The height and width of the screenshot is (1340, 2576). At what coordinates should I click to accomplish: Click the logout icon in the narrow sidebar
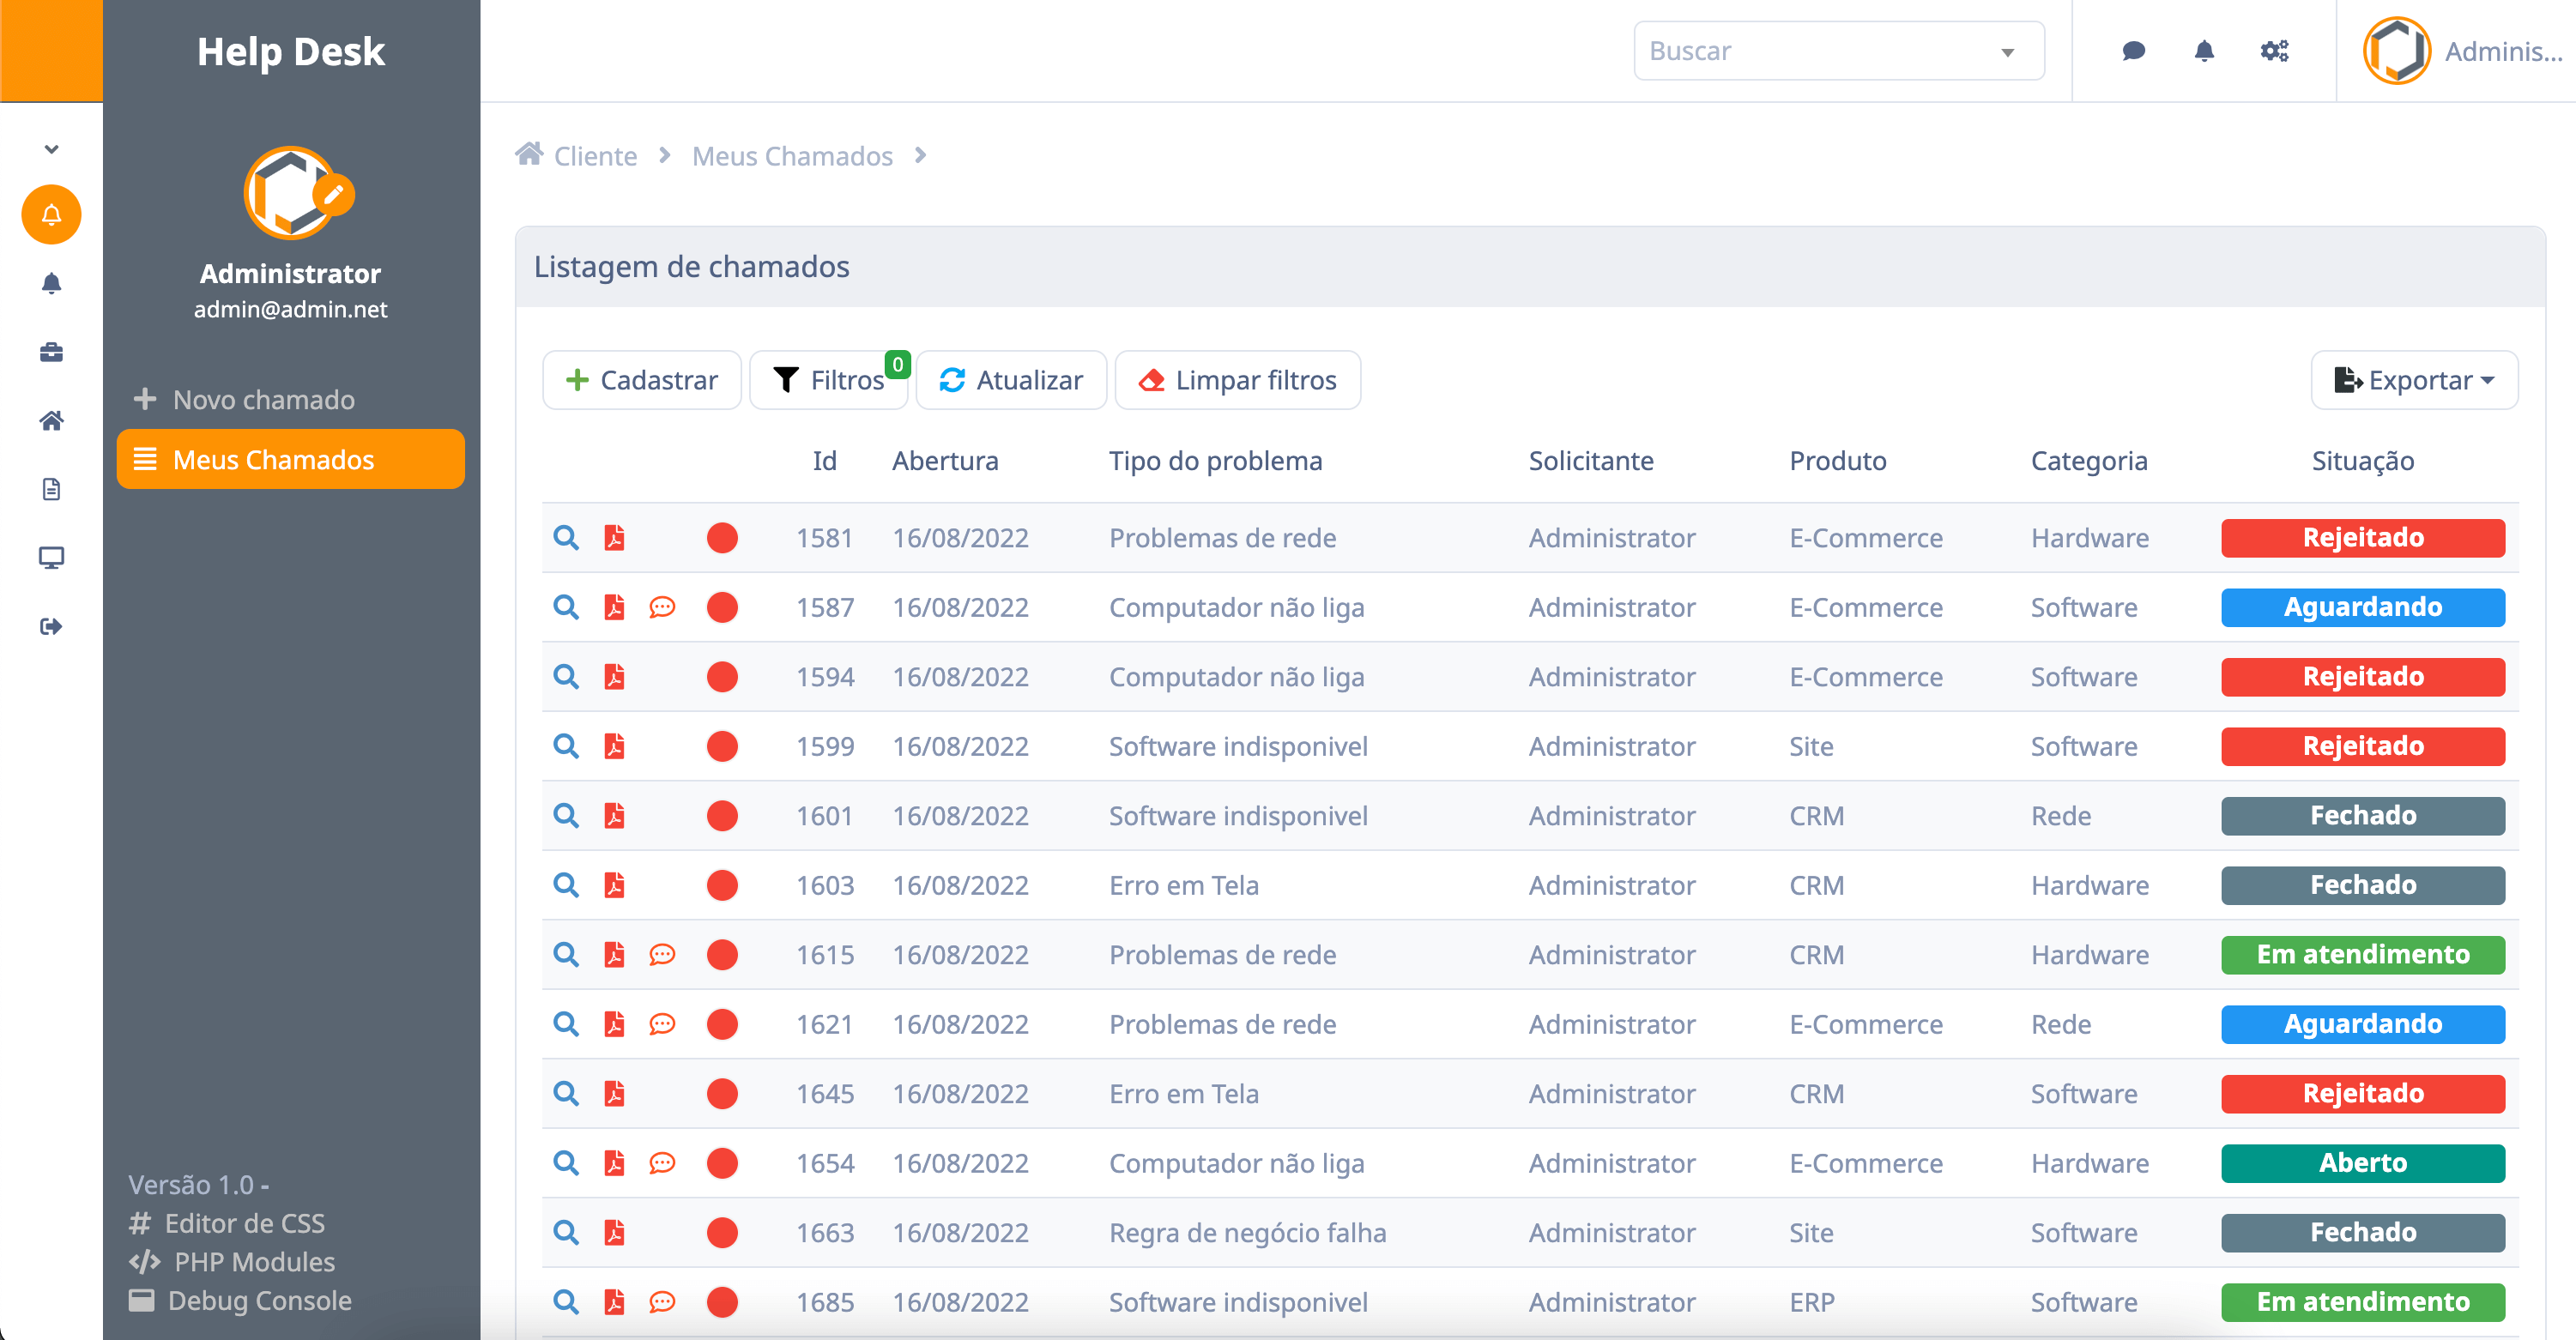coord(51,626)
